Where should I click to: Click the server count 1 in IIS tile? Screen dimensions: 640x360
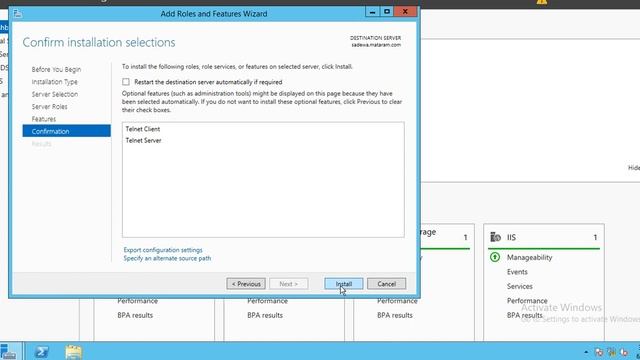click(x=595, y=237)
